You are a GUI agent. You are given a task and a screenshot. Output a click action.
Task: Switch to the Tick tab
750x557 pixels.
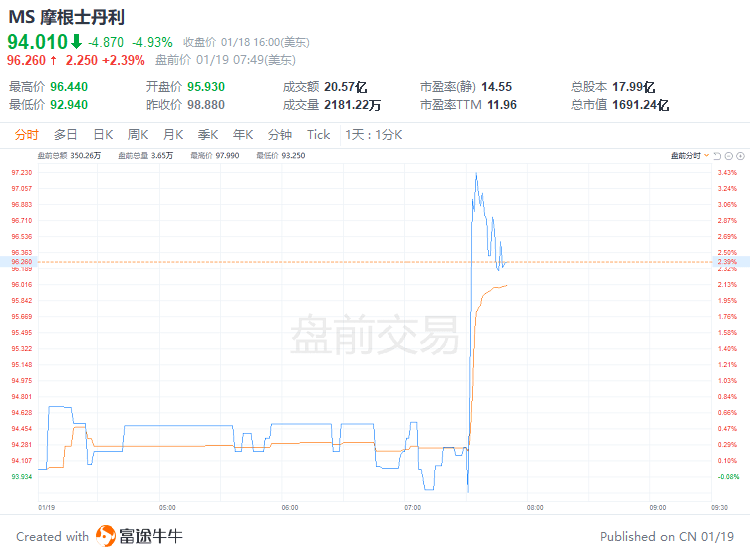318,135
